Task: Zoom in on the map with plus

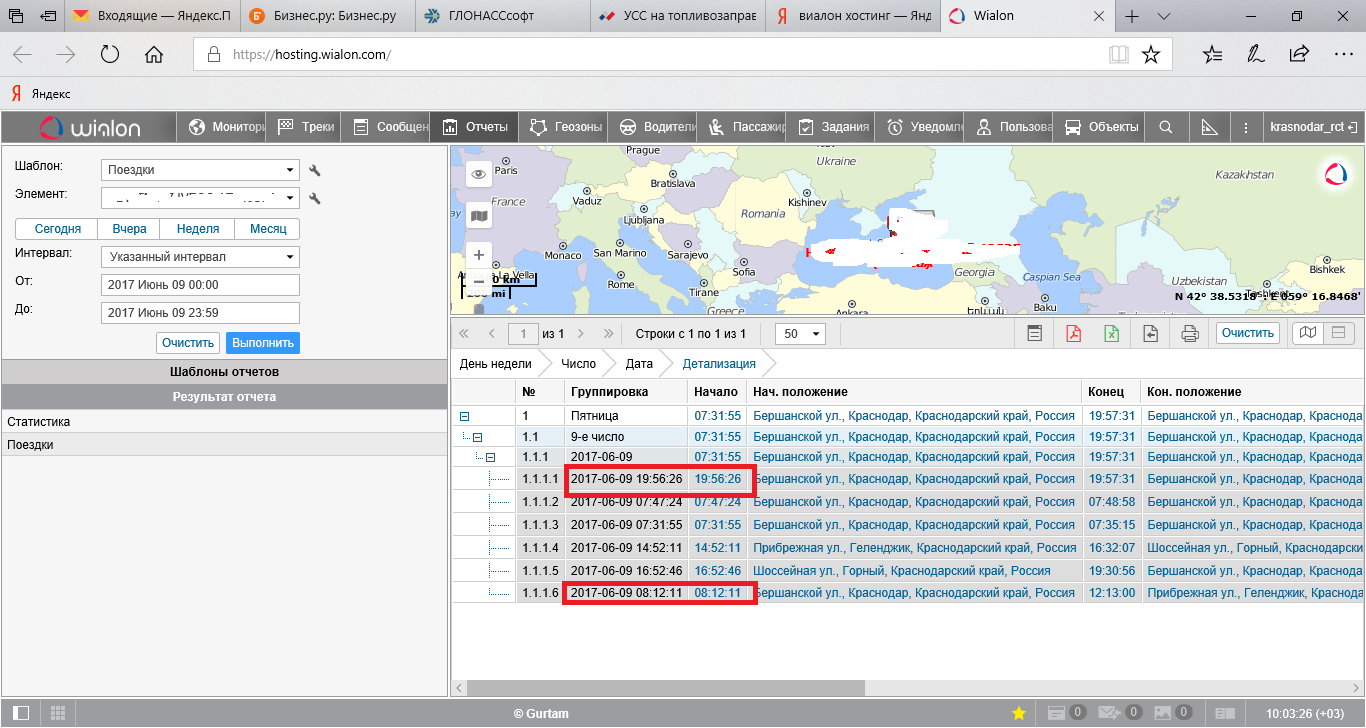Action: (x=479, y=255)
